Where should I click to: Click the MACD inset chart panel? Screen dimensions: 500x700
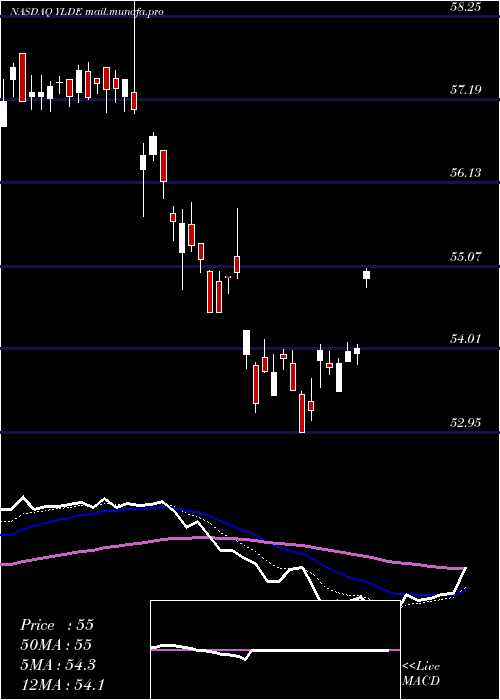pyautogui.click(x=275, y=650)
